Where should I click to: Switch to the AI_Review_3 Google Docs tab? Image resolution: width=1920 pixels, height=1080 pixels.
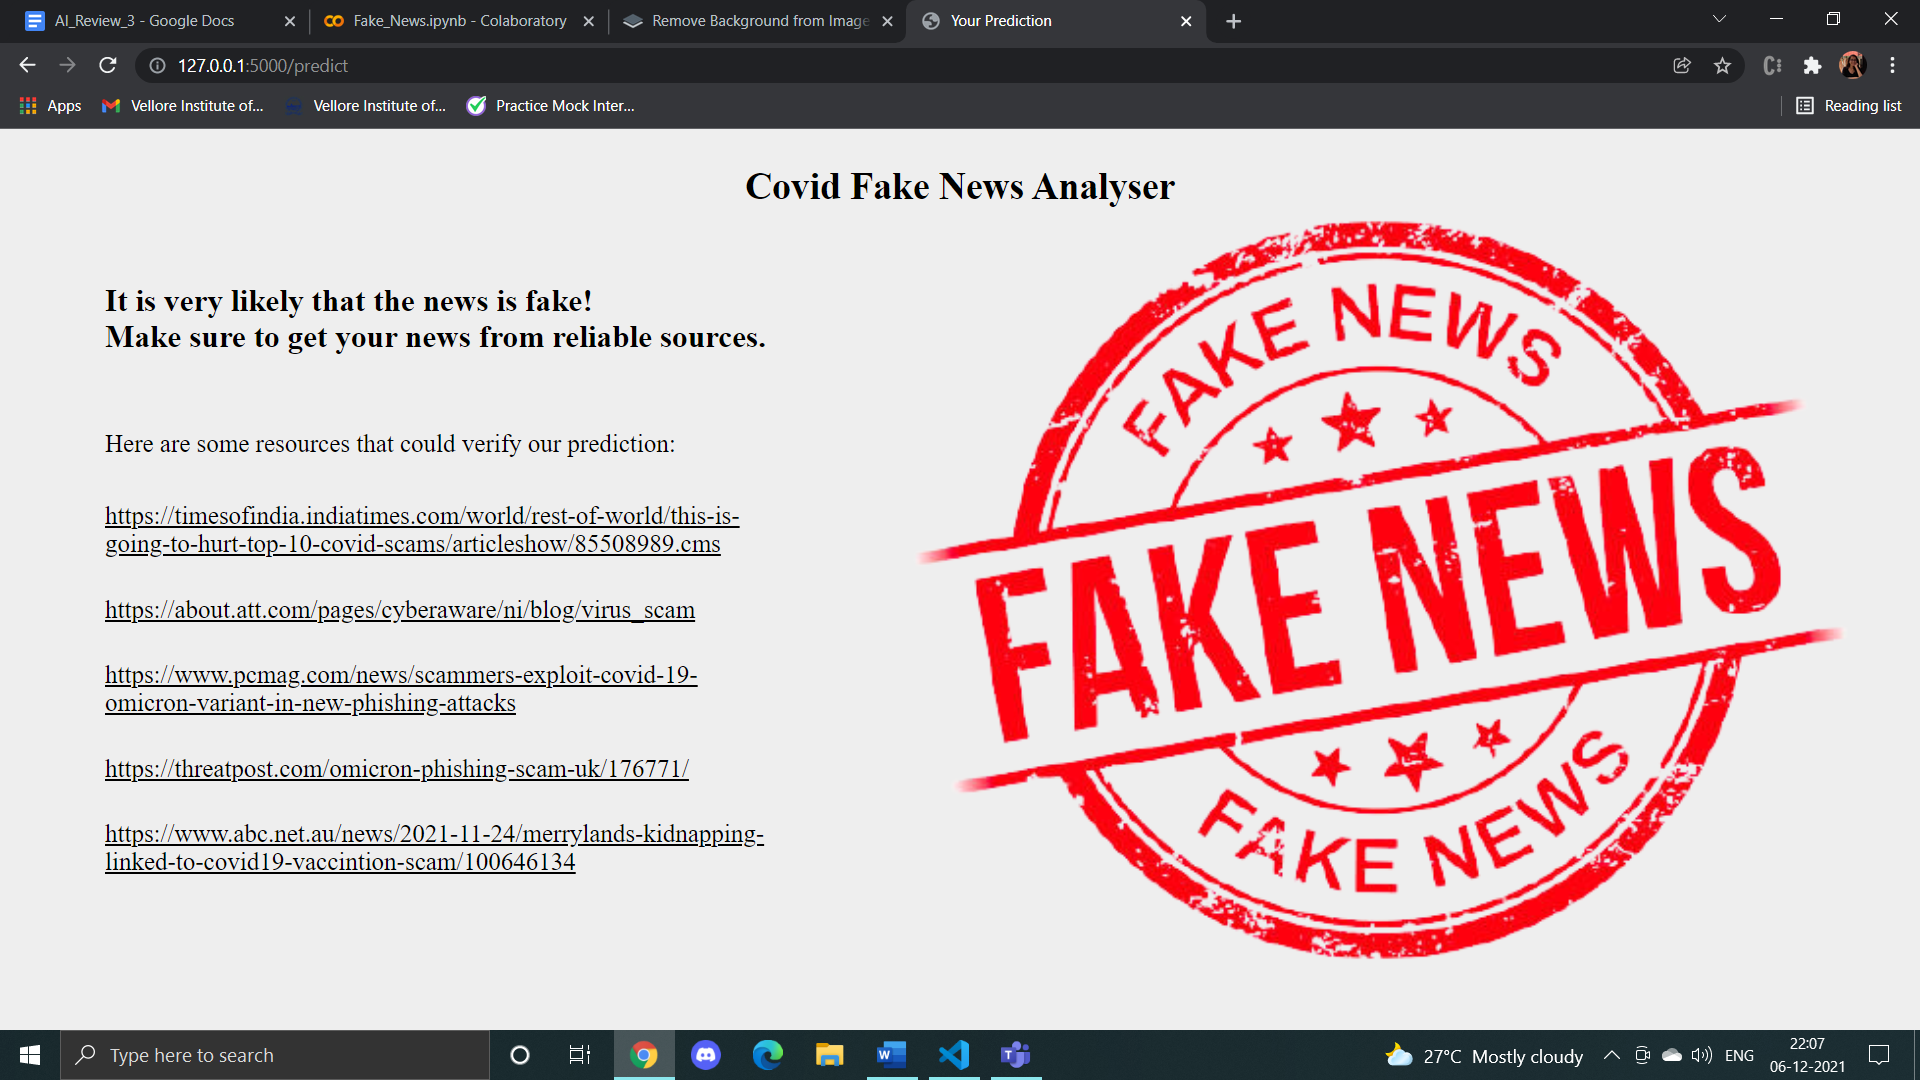(x=145, y=20)
